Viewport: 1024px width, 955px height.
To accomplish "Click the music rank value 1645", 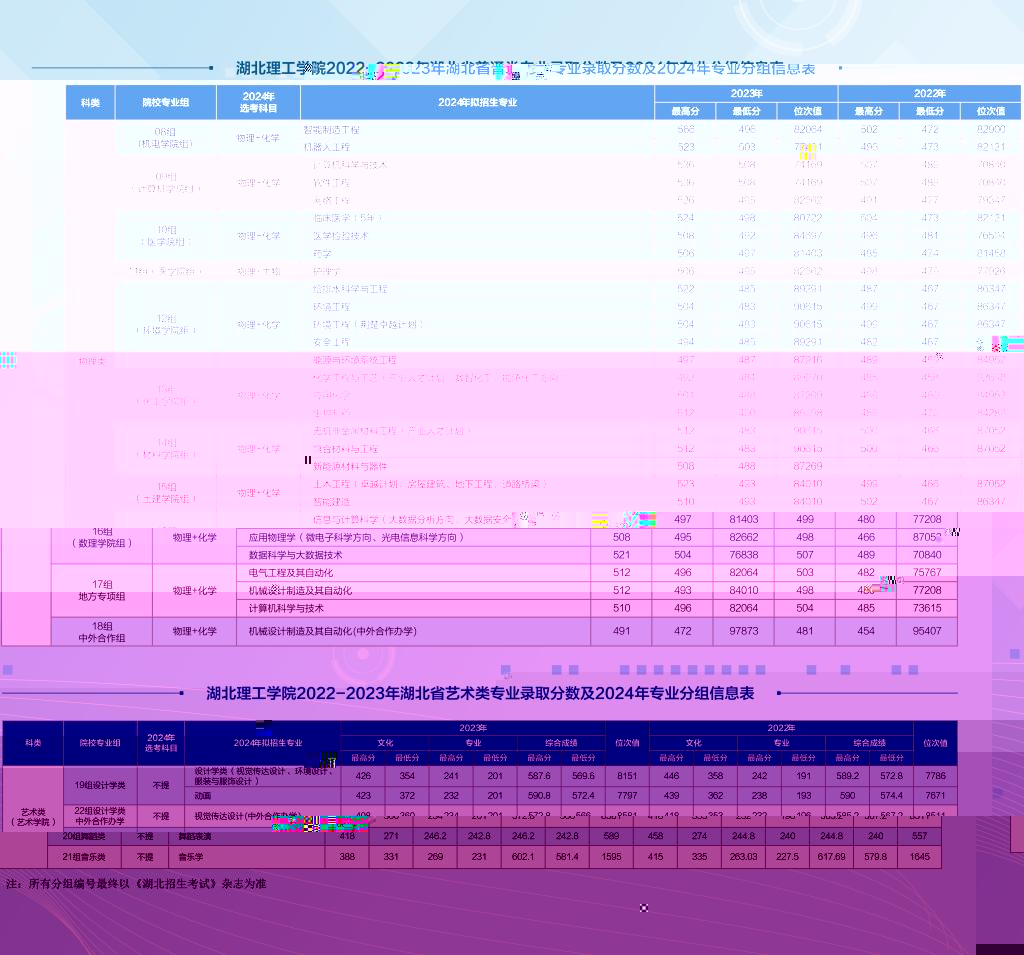I will (x=920, y=856).
